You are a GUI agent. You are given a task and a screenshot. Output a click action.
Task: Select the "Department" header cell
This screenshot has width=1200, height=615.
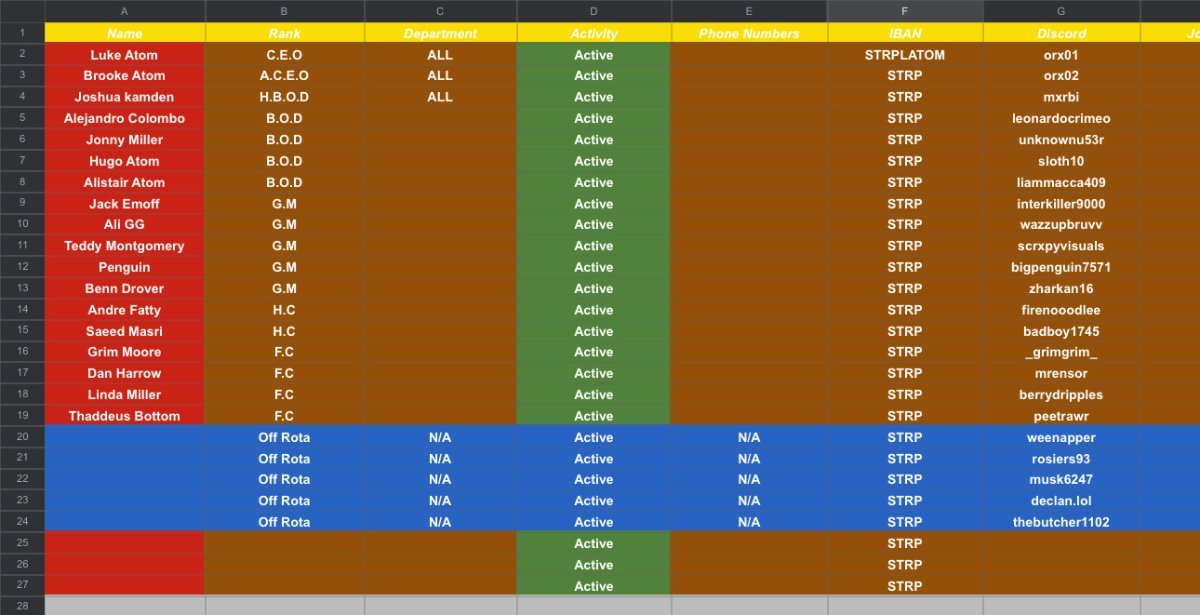tap(440, 33)
